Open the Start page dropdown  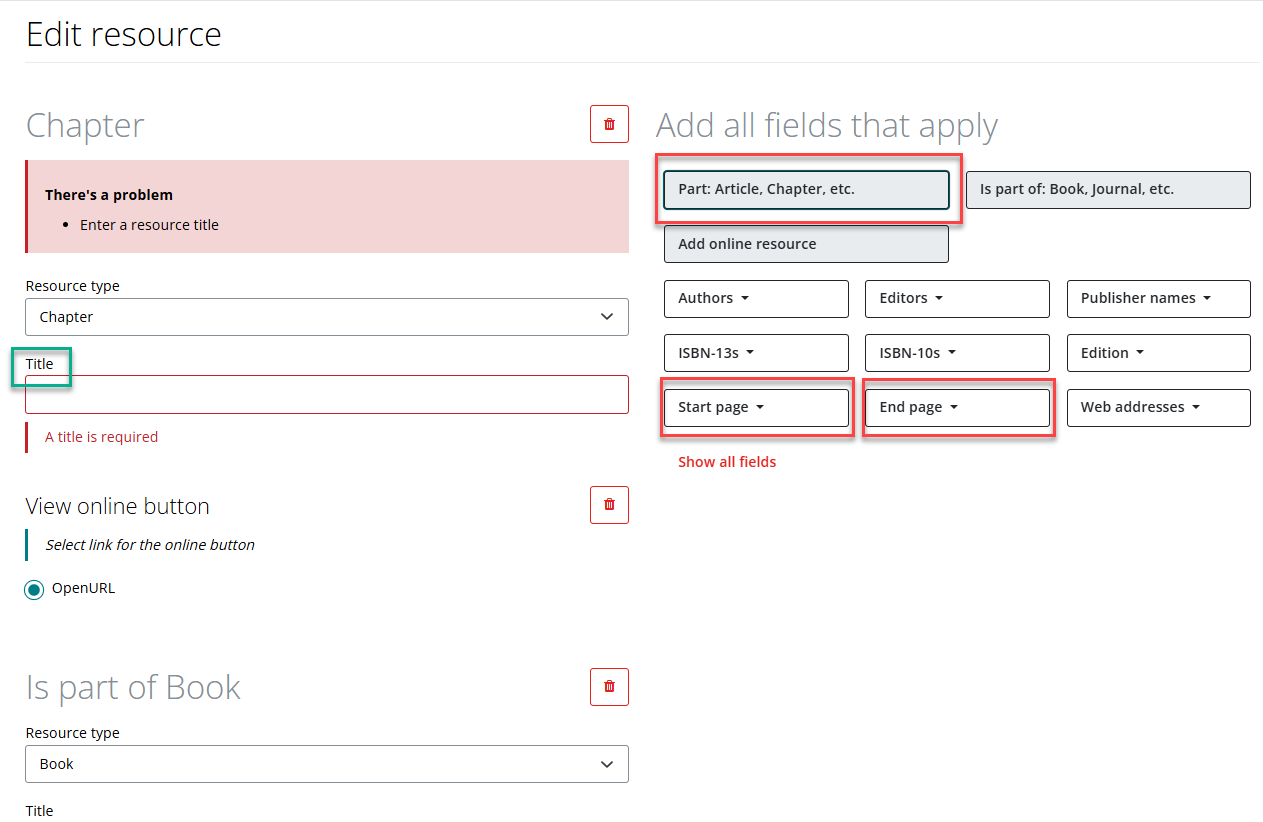click(x=756, y=407)
